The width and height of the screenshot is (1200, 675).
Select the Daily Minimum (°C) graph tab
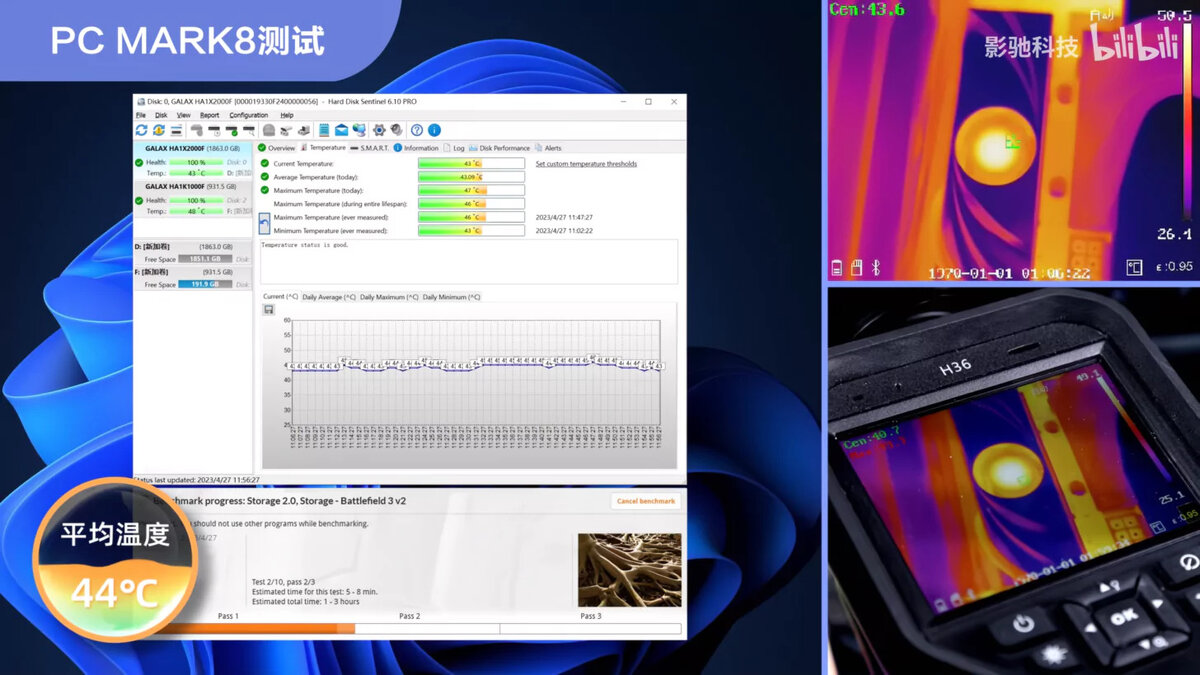pyautogui.click(x=451, y=297)
